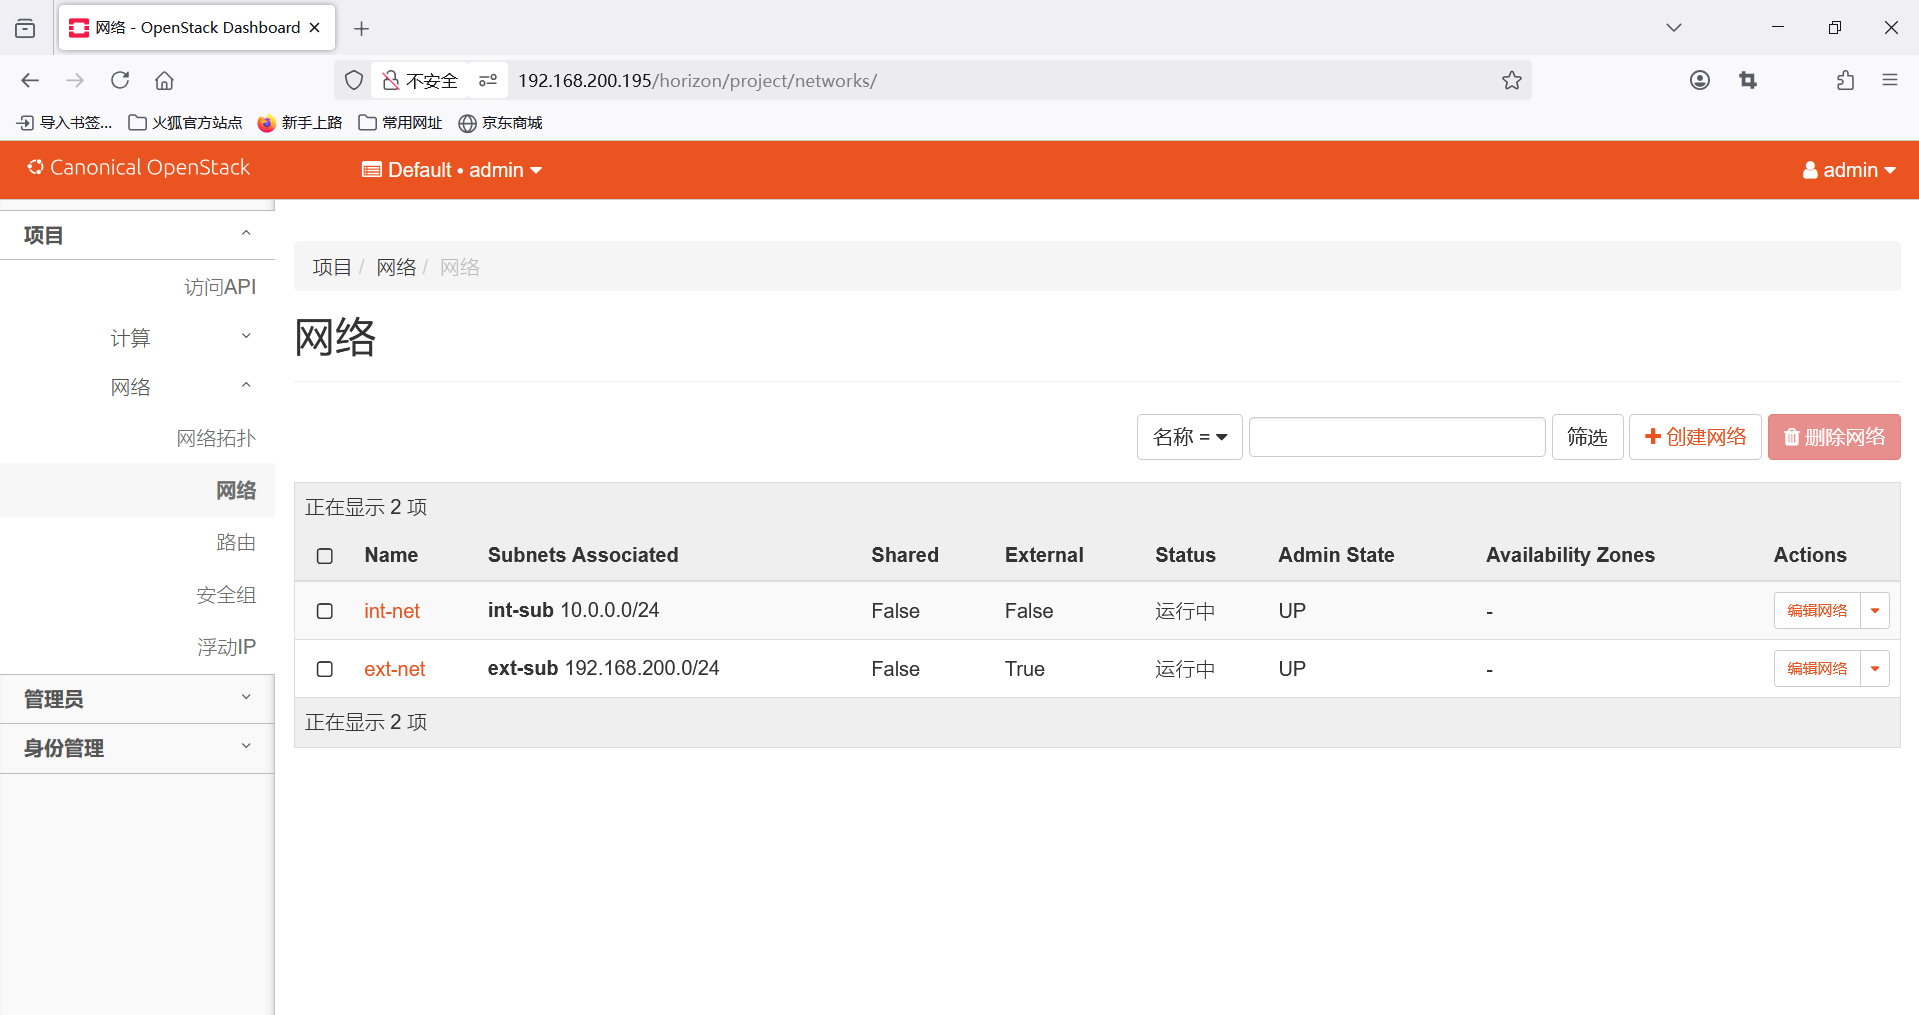1919x1015 pixels.
Task: Open the 新手上路 Firefox bookmark
Action: click(300, 122)
